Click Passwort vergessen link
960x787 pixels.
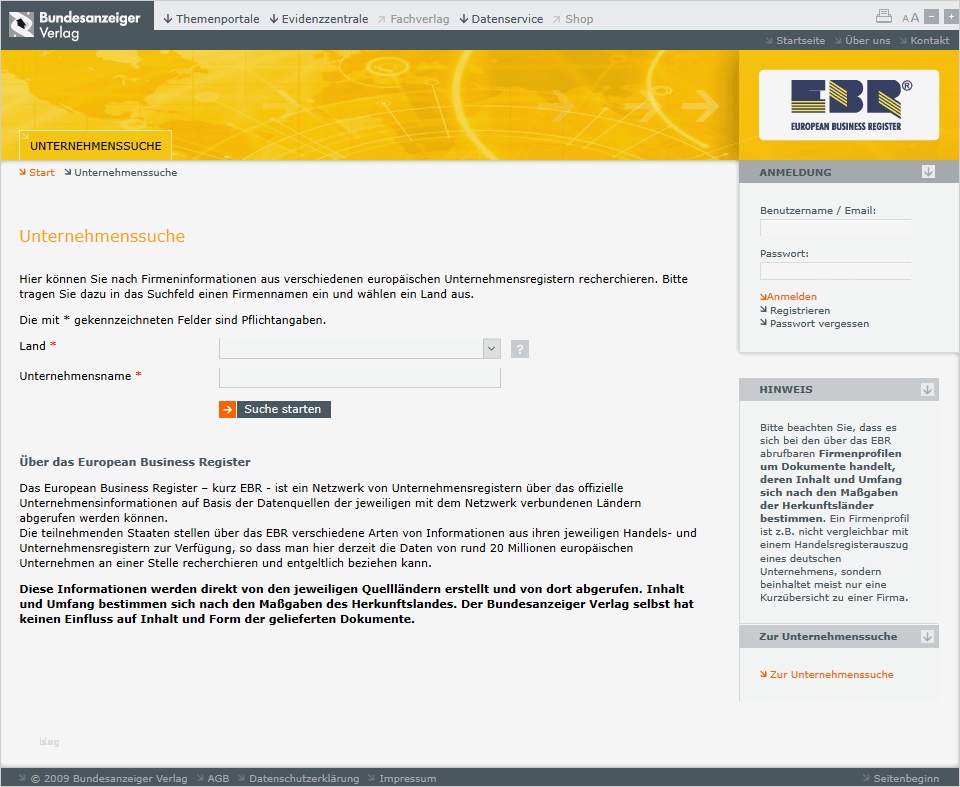(x=815, y=323)
